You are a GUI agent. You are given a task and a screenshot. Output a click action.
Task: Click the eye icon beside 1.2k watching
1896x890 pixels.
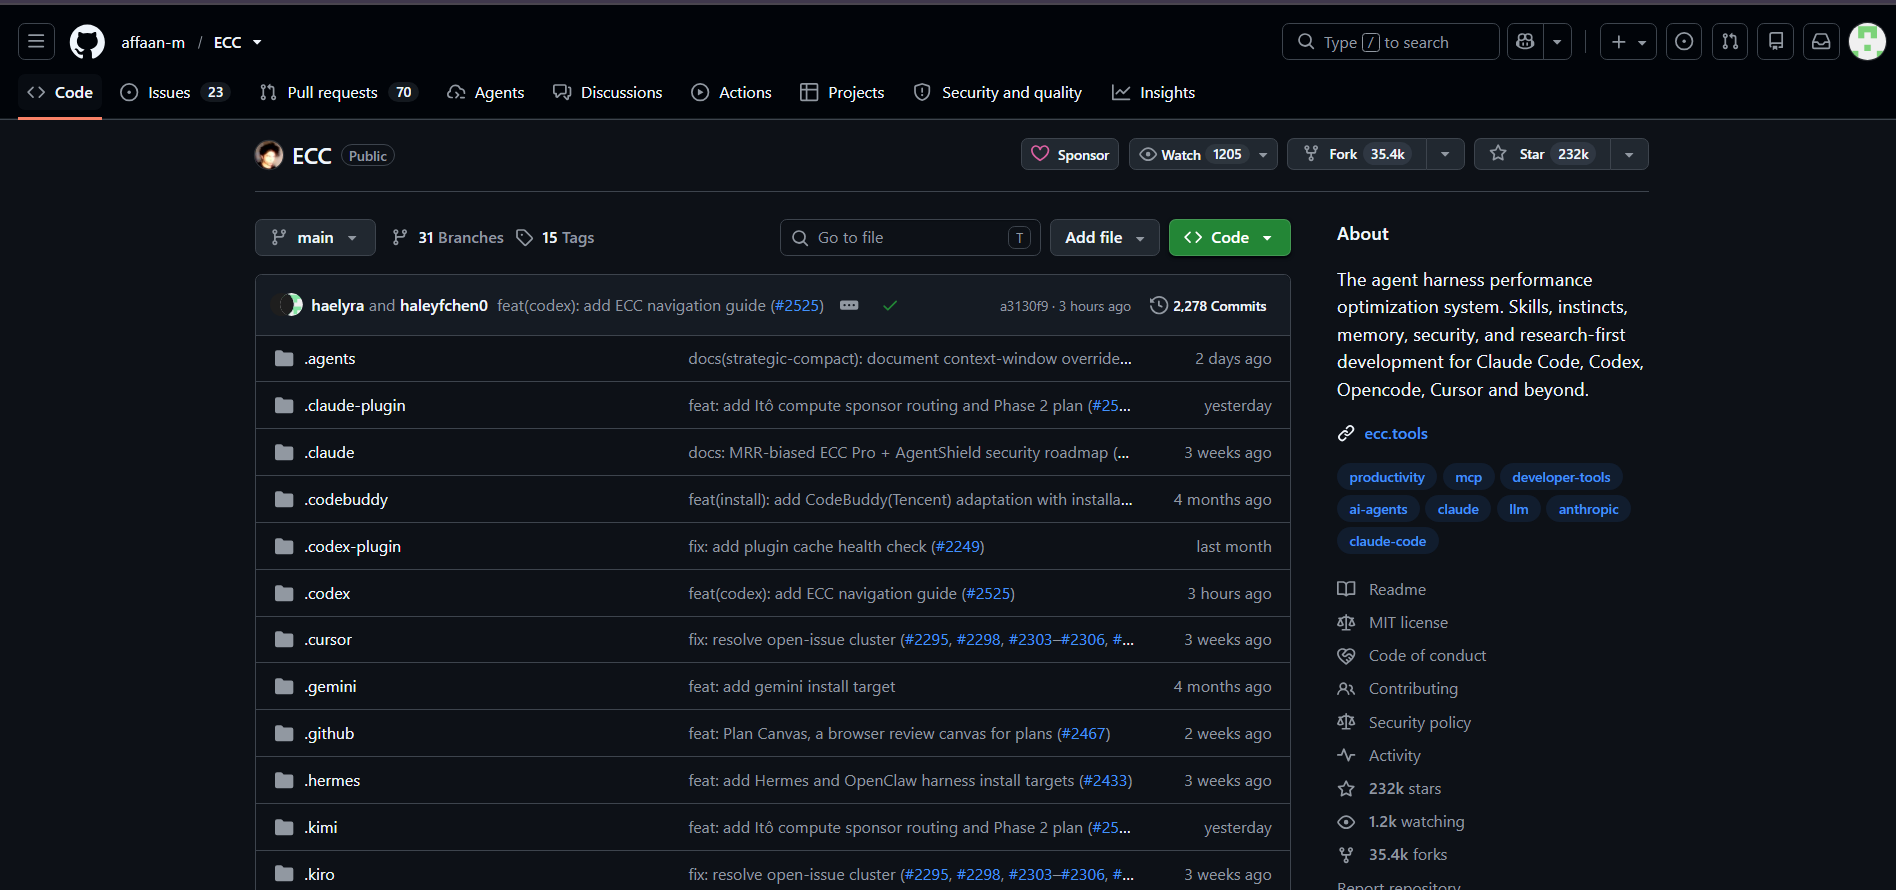coord(1346,821)
